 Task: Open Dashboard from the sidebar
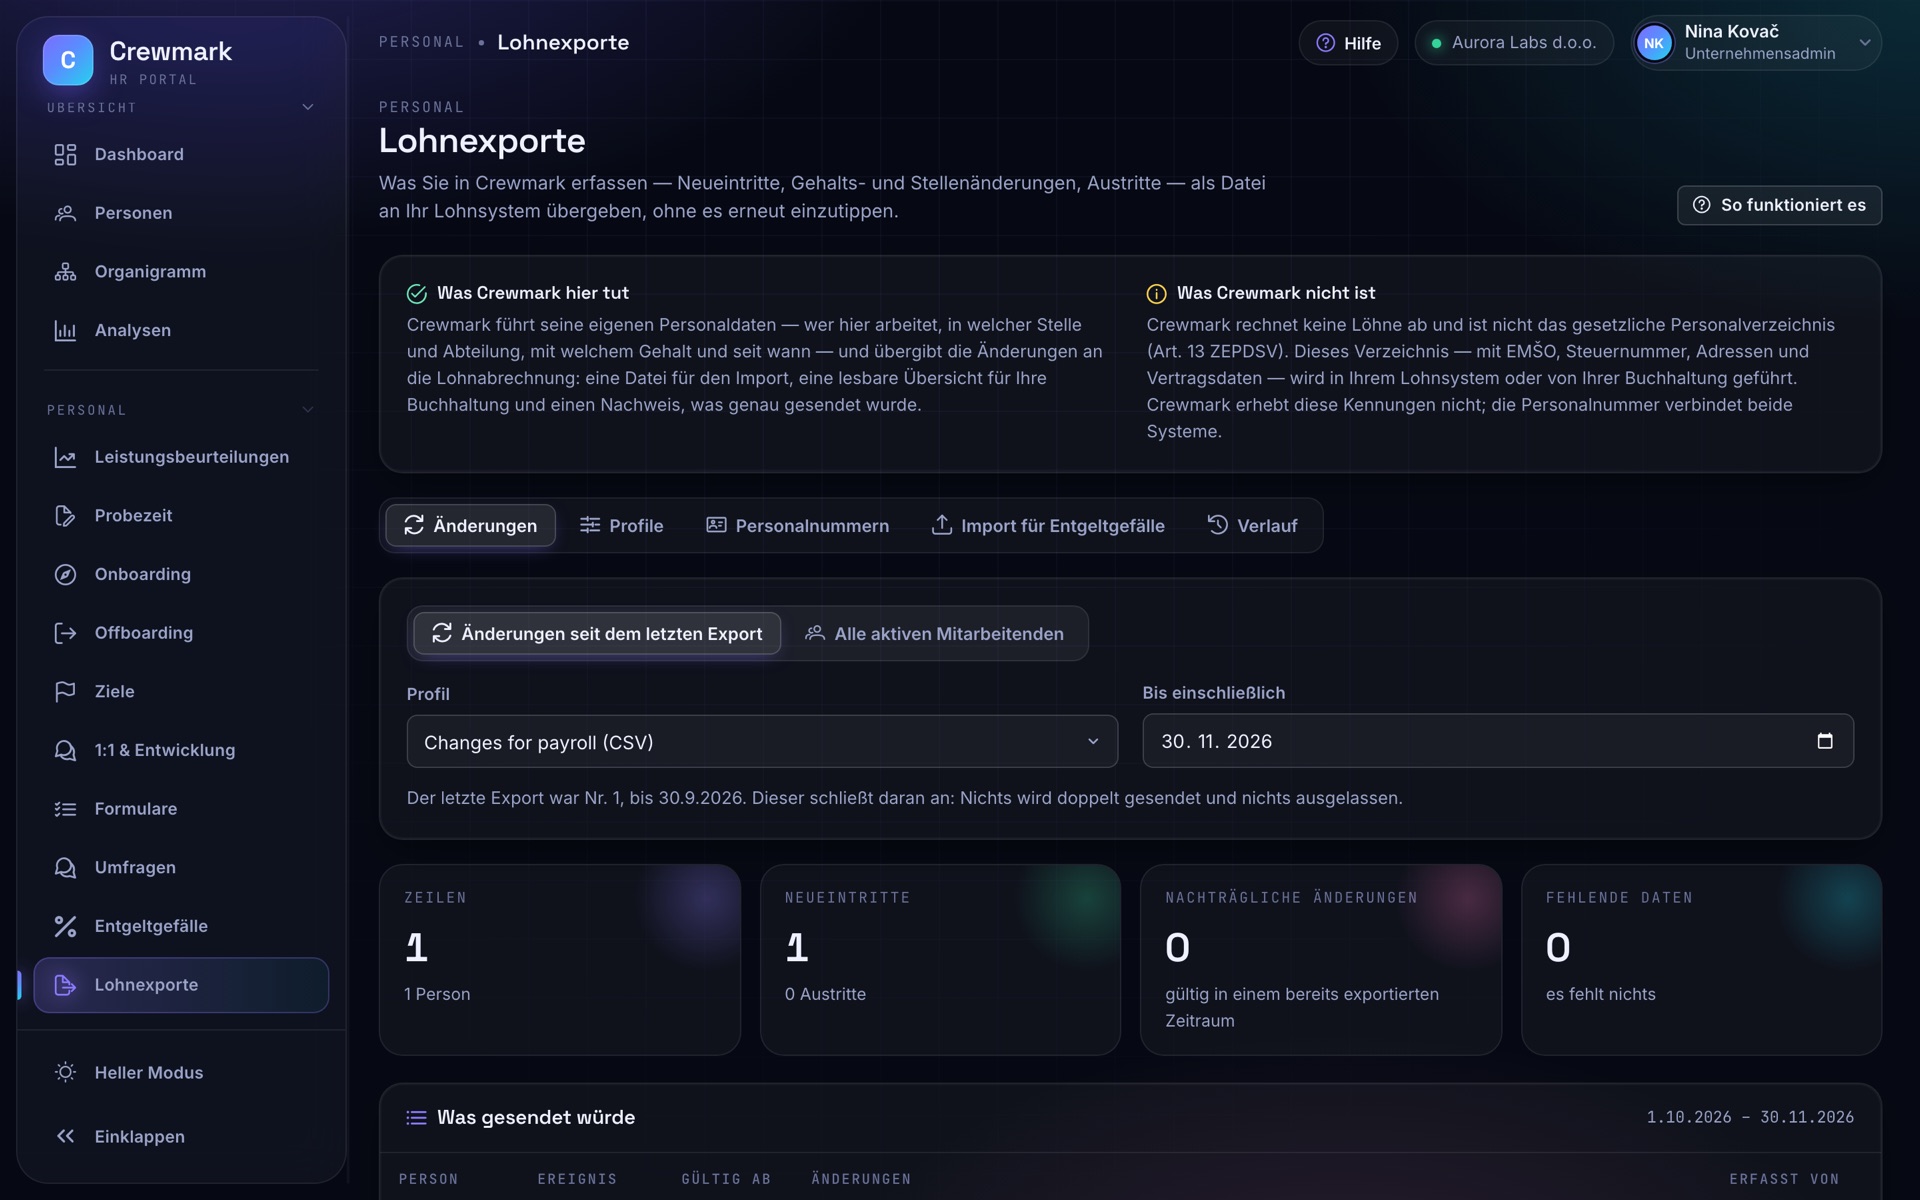tap(181, 154)
